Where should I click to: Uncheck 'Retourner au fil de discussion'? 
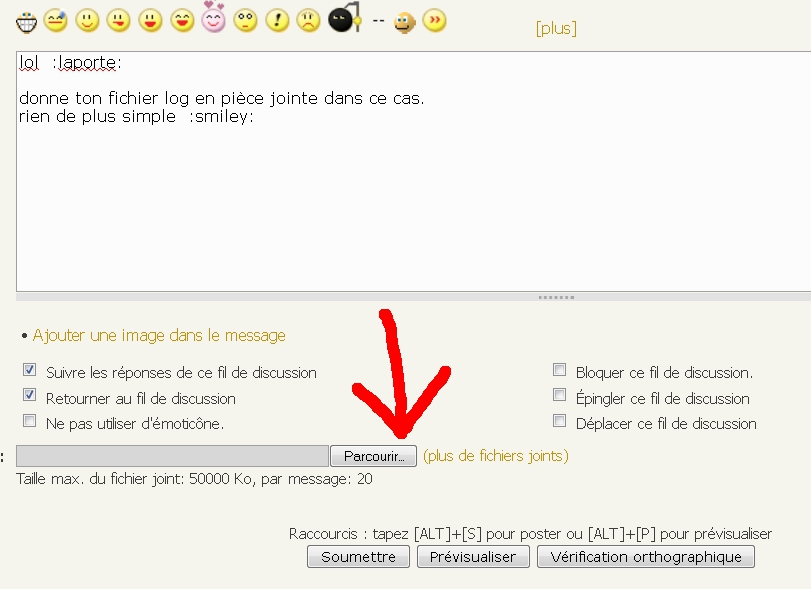(29, 395)
